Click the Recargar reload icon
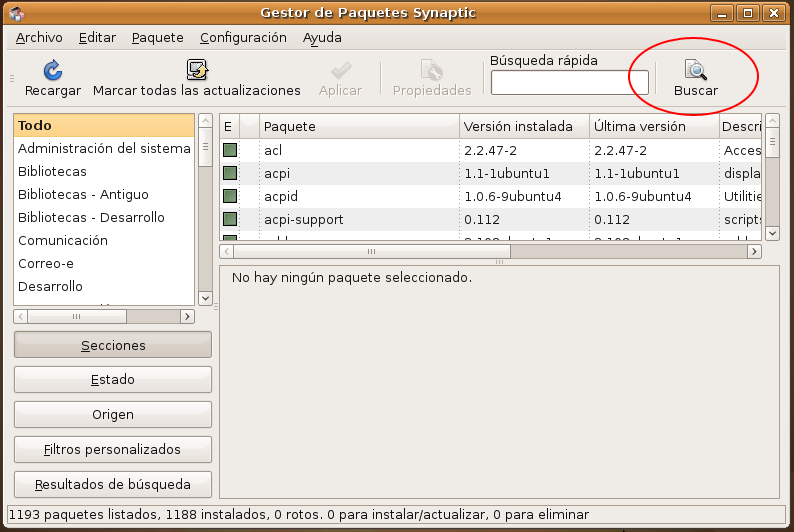794x532 pixels. tap(53, 70)
